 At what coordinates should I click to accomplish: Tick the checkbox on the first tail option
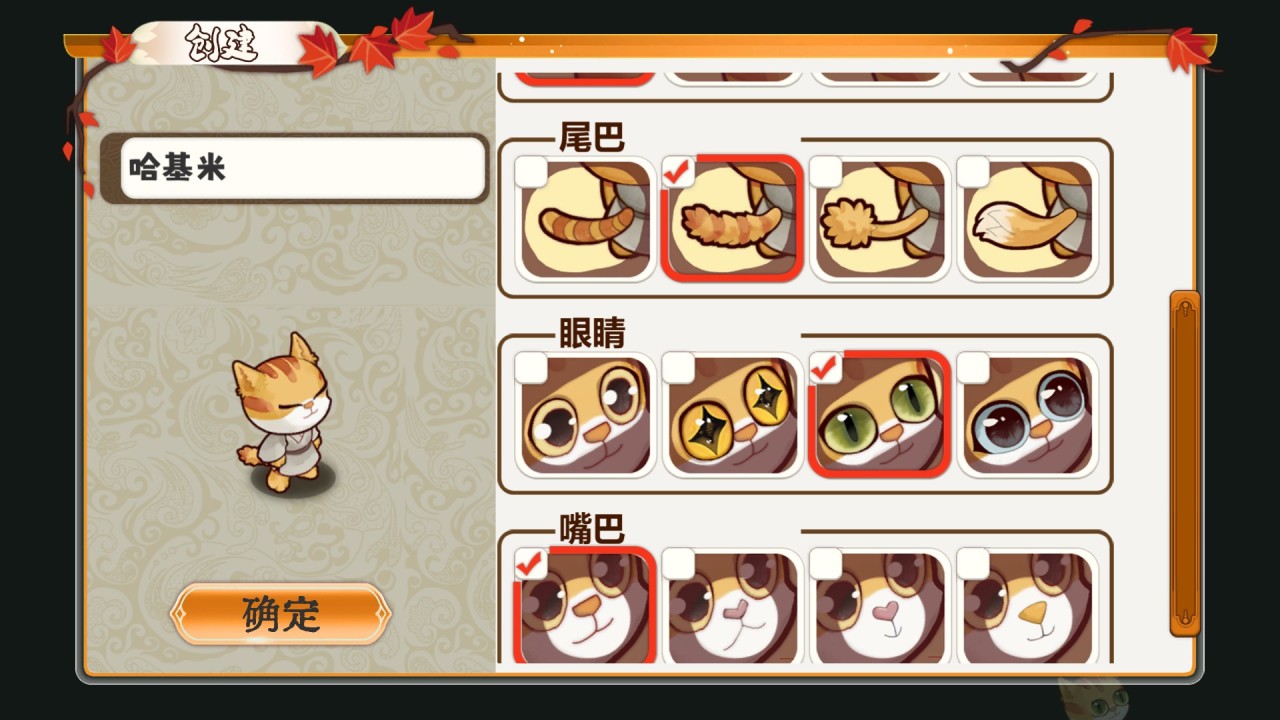532,172
